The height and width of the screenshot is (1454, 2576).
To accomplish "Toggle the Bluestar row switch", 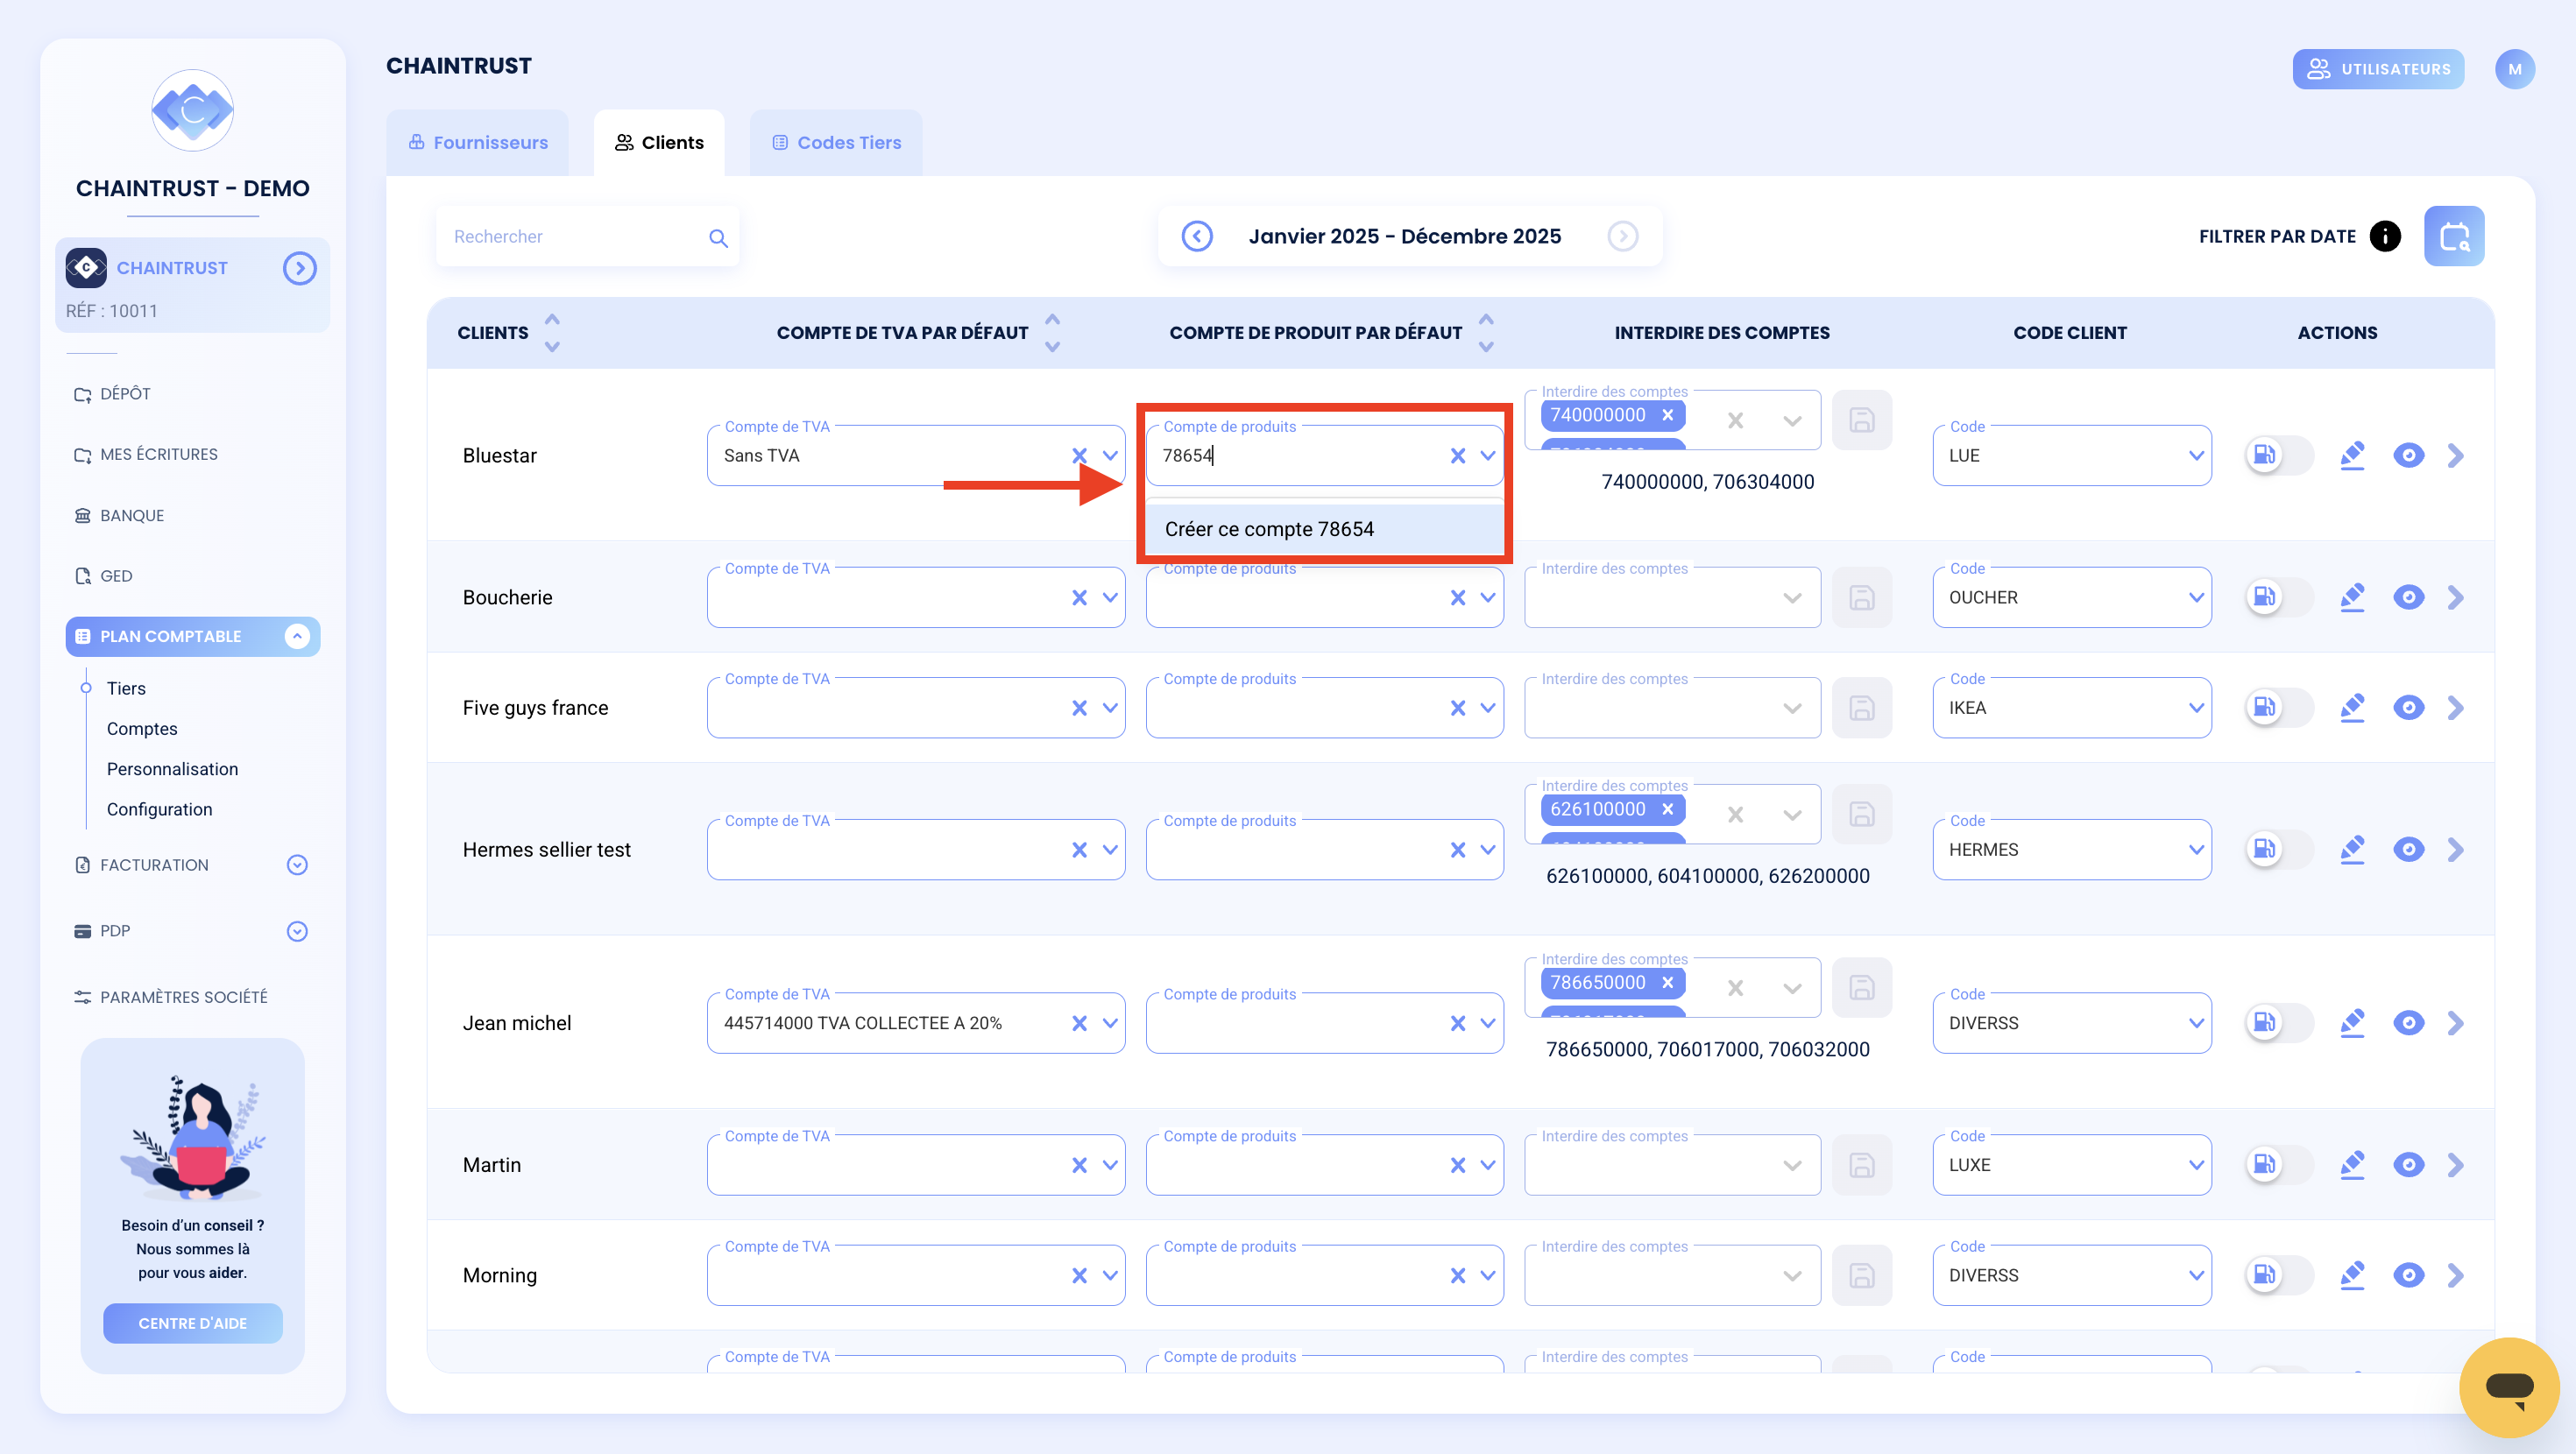I will pos(2278,455).
